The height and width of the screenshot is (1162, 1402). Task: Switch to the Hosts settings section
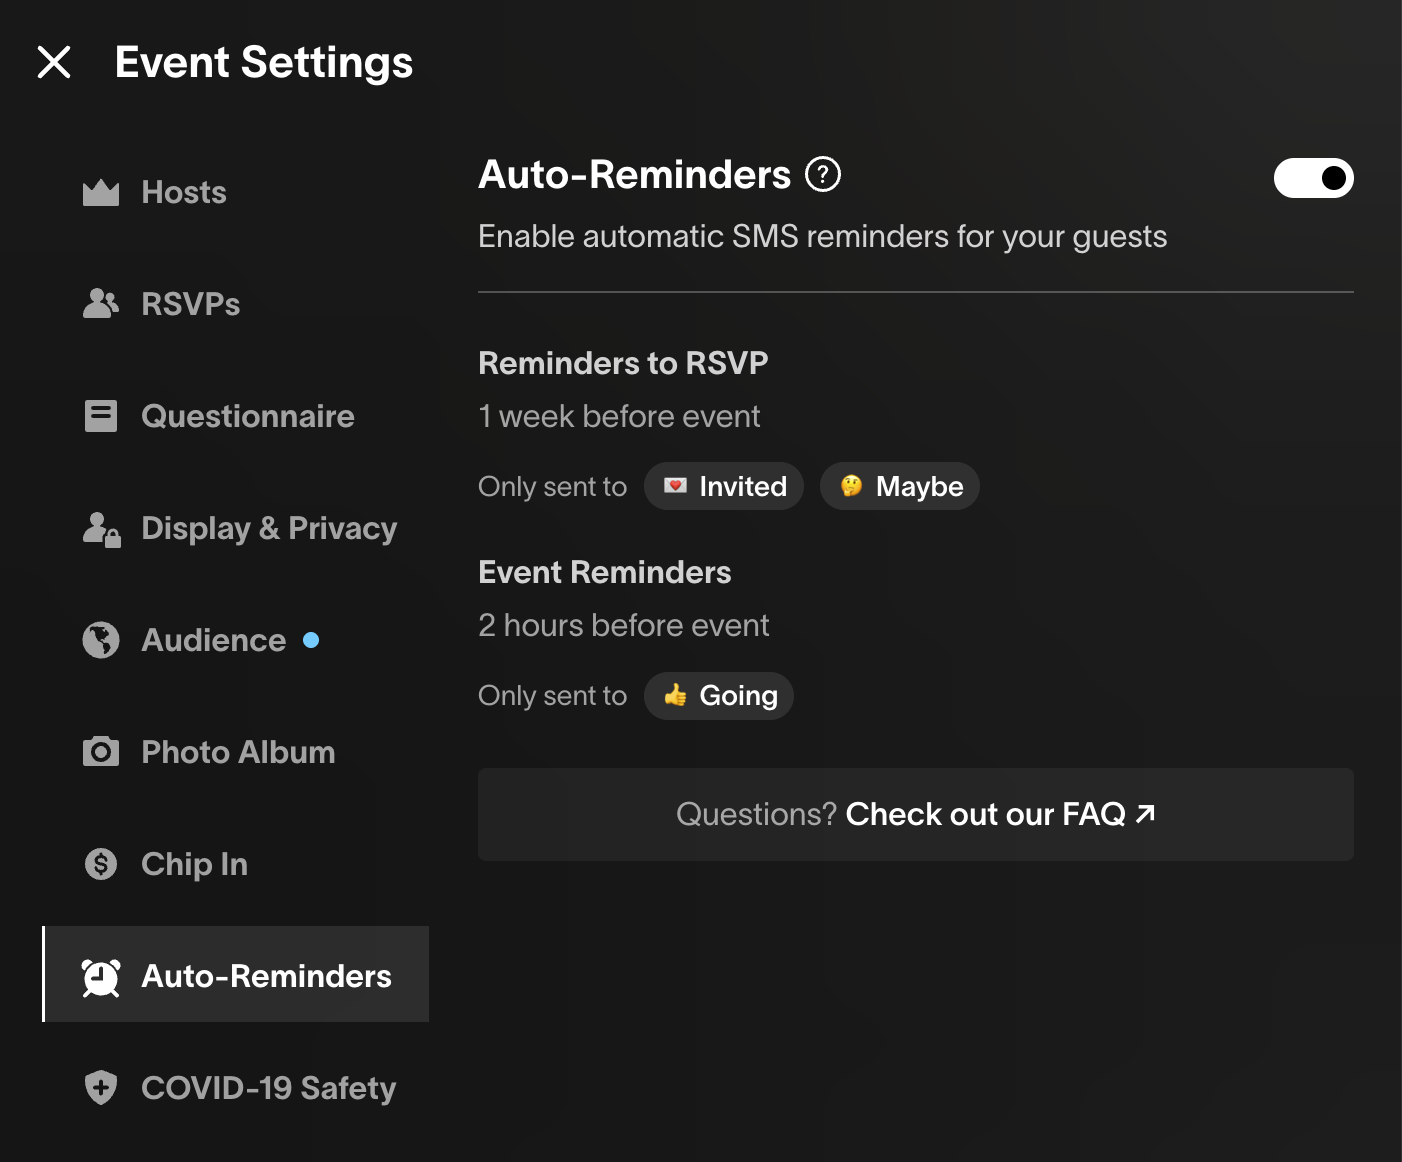click(184, 192)
